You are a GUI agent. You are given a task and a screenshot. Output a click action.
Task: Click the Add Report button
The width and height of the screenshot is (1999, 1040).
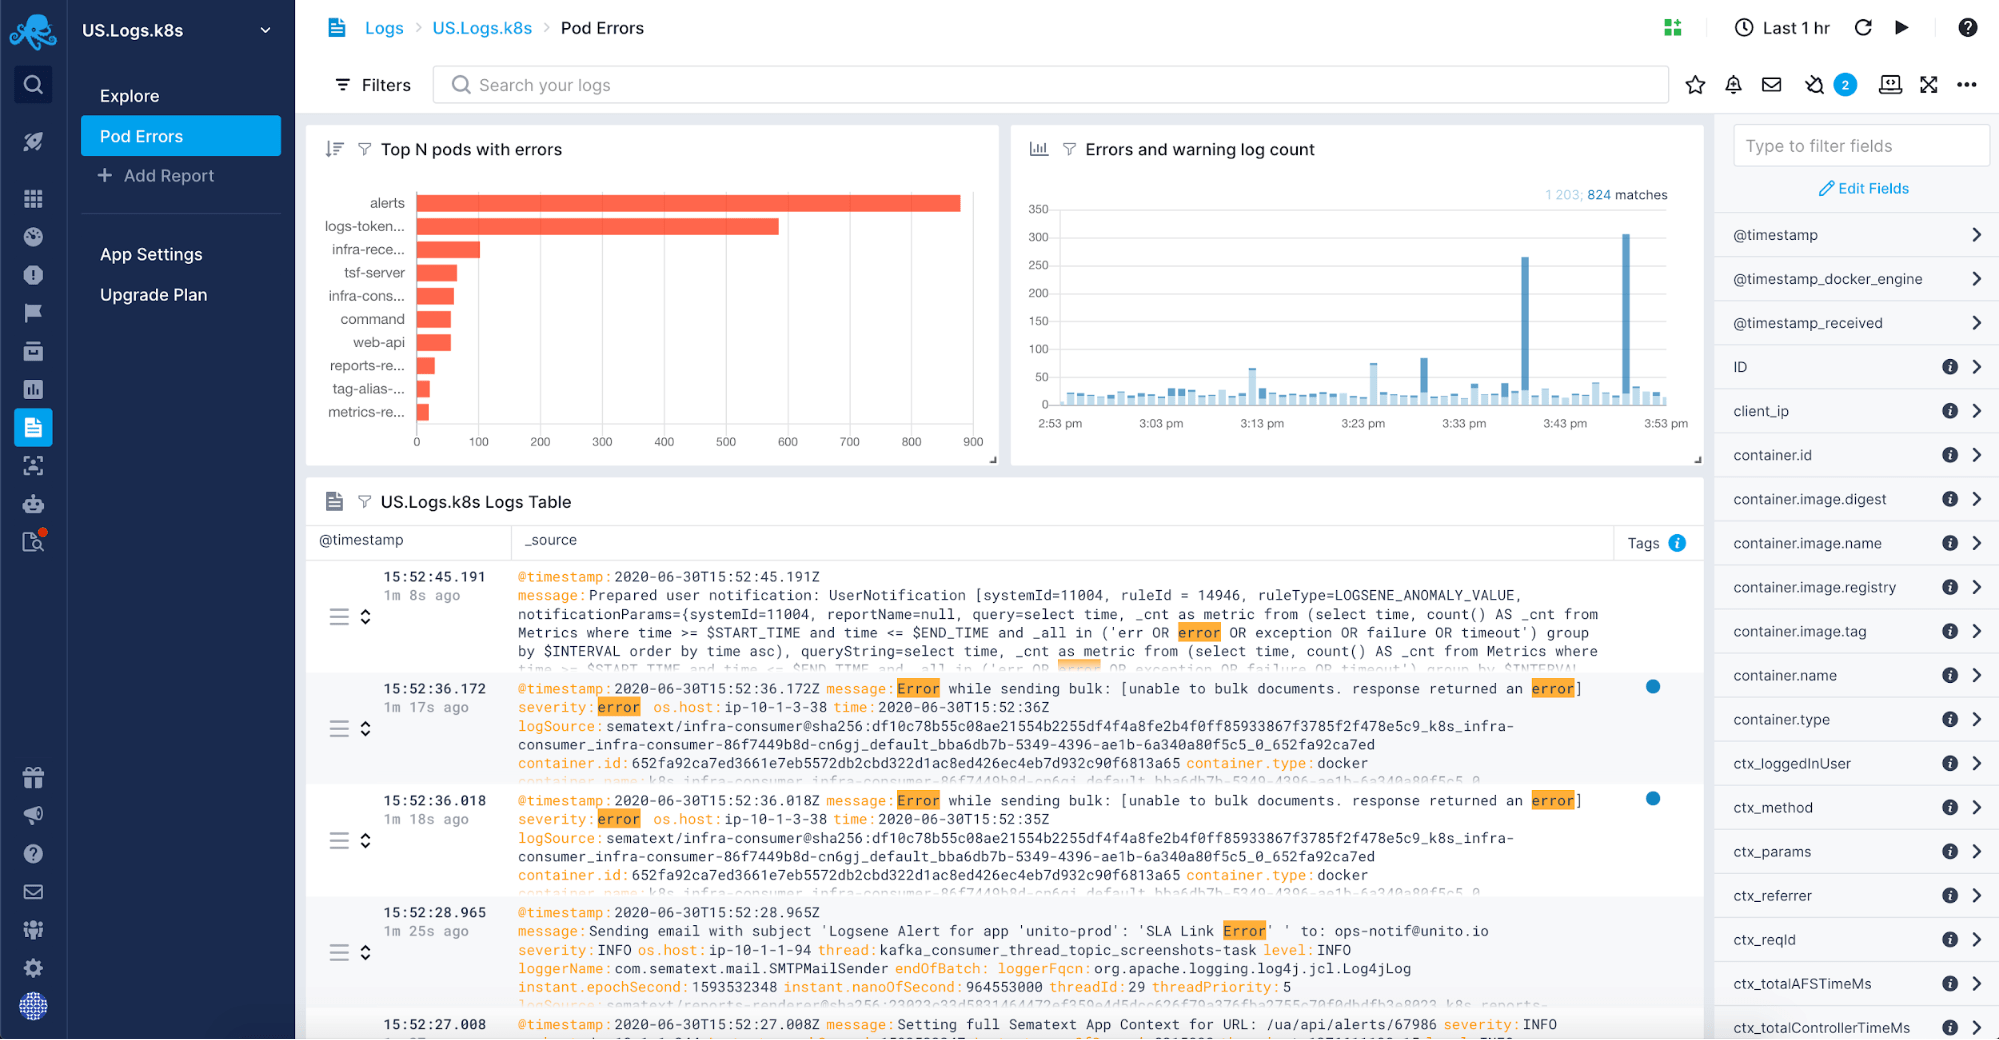tap(166, 175)
